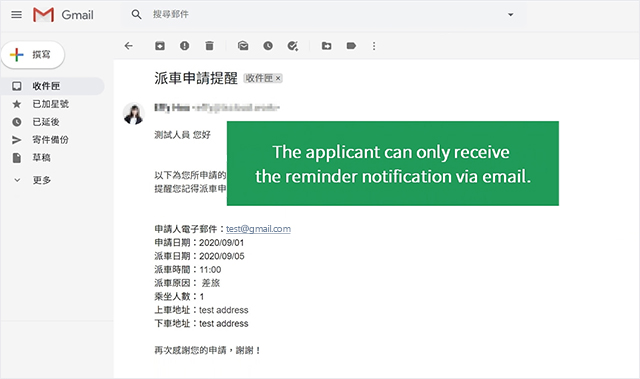640x379 pixels.
Task: Expand search options dropdown arrow
Action: click(x=510, y=15)
